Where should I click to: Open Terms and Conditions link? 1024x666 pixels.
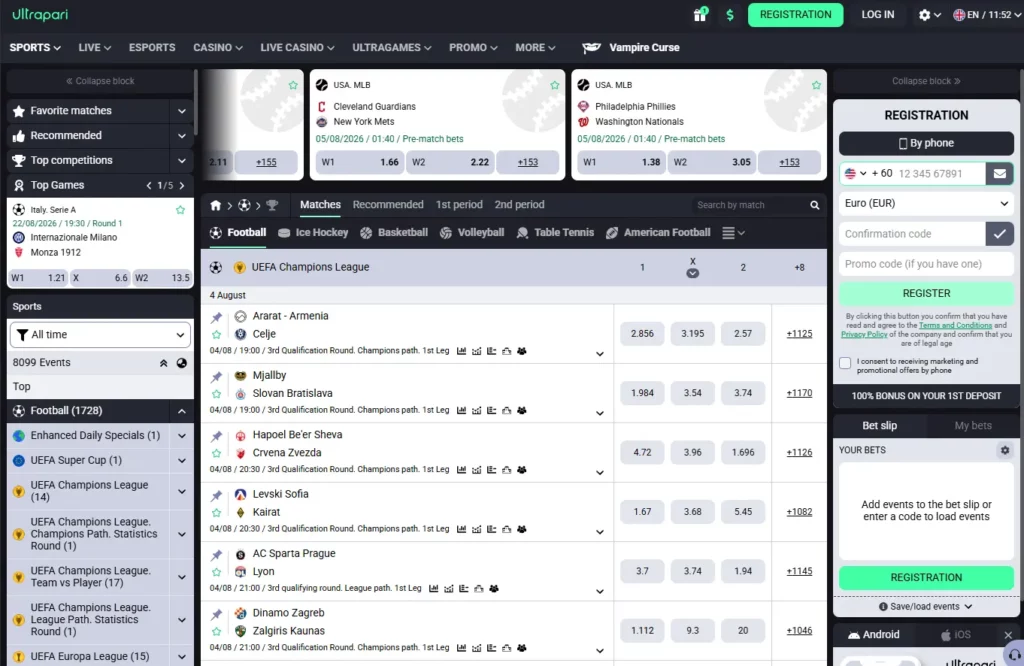pyautogui.click(x=955, y=325)
